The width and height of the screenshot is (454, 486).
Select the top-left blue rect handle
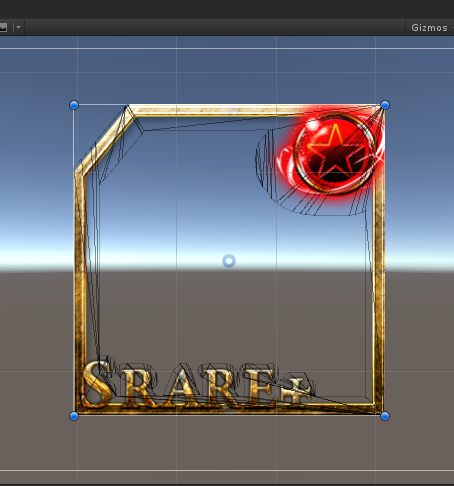[74, 105]
